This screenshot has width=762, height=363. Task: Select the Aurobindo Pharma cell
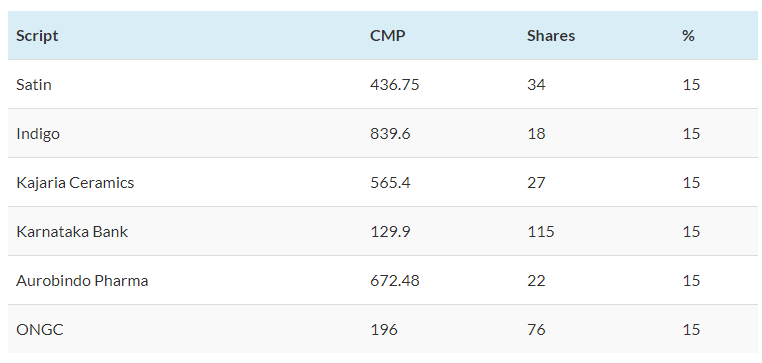pos(82,280)
